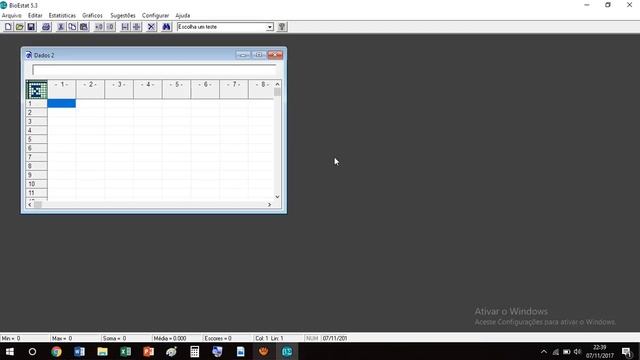Image resolution: width=640 pixels, height=360 pixels.
Task: Open the Sugestões menu
Action: point(122,16)
